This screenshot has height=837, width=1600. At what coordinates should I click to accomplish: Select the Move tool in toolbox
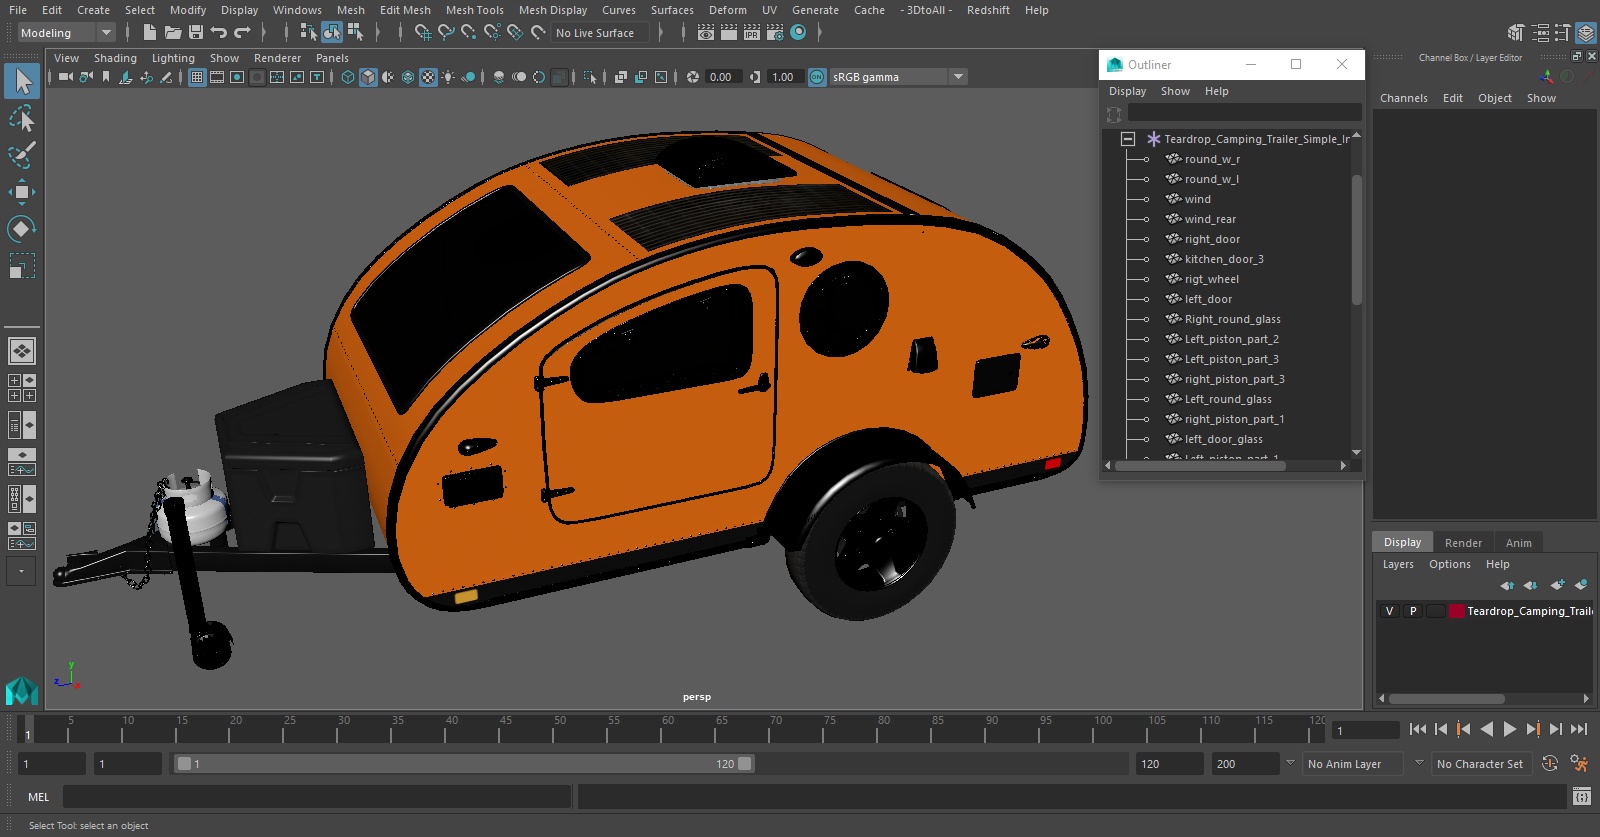tap(21, 192)
